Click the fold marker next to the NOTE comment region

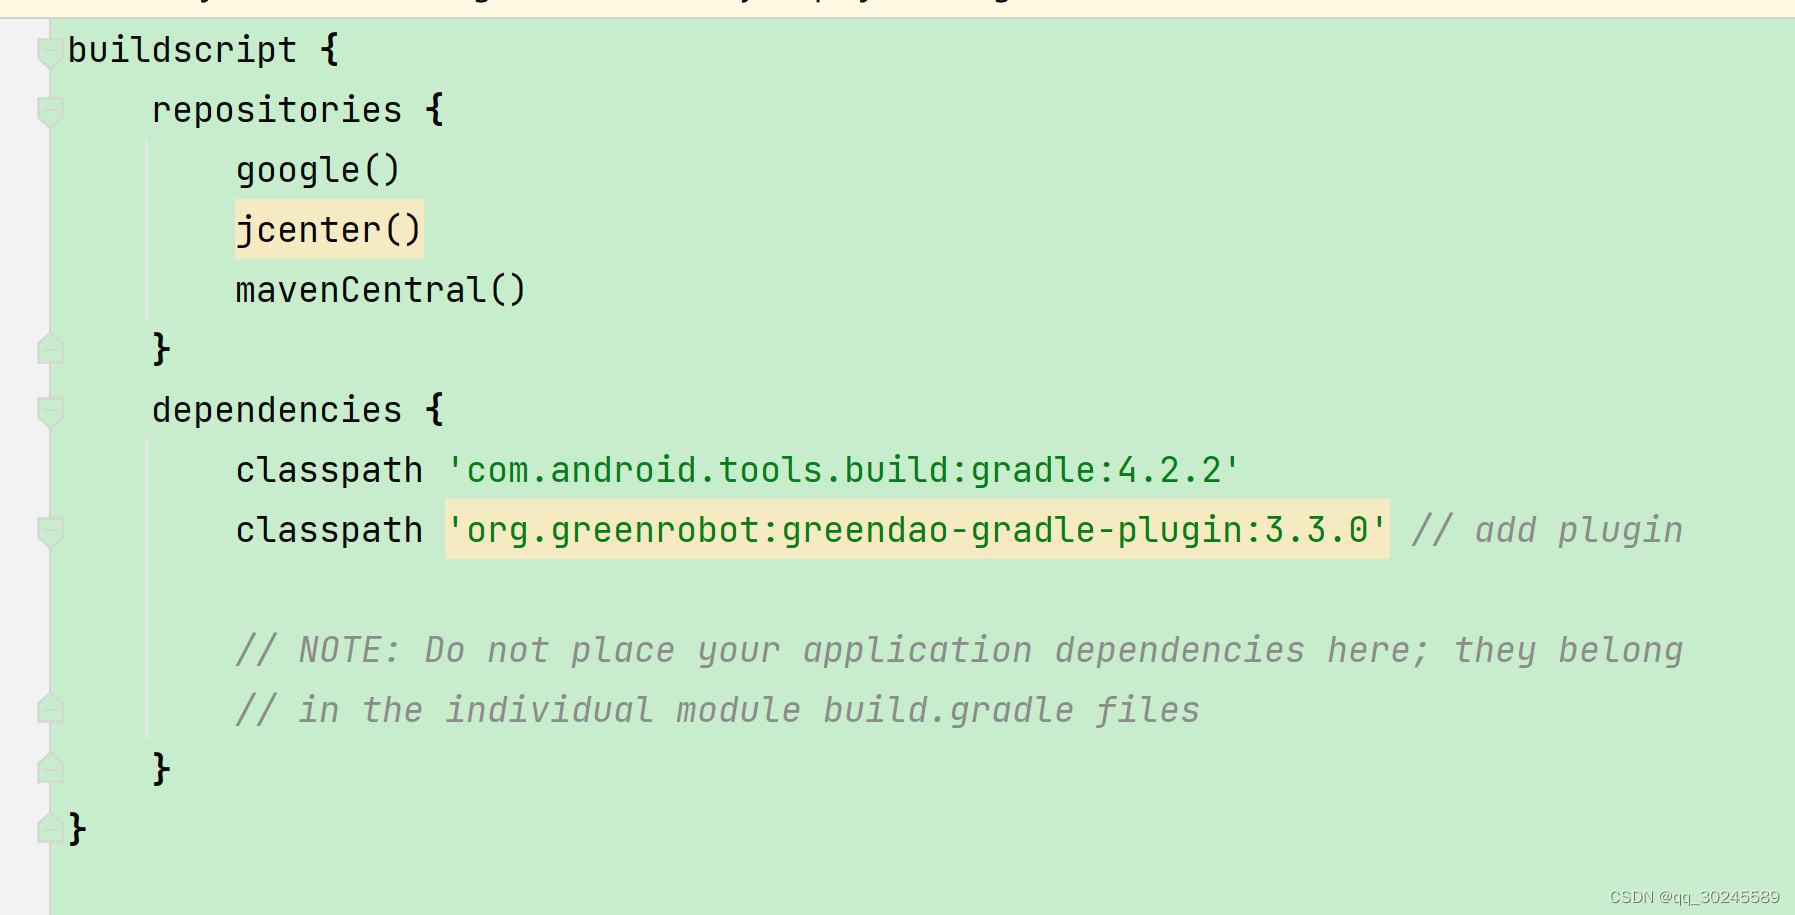[x=48, y=710]
